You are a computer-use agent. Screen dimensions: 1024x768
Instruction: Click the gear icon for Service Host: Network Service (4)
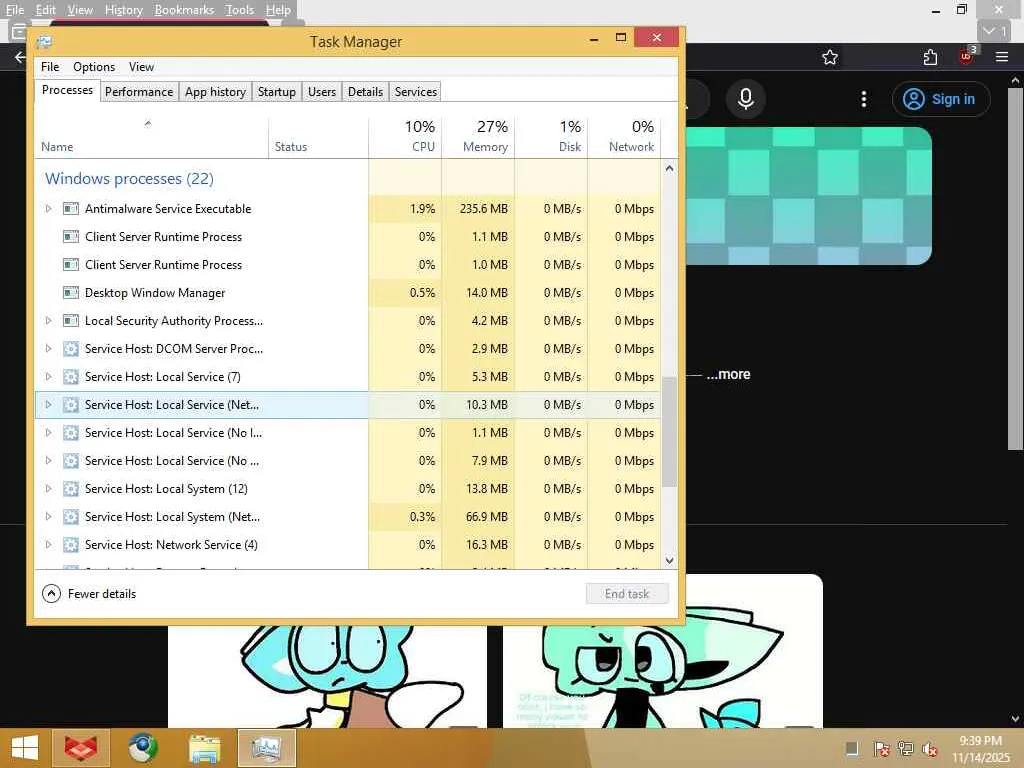coord(71,545)
